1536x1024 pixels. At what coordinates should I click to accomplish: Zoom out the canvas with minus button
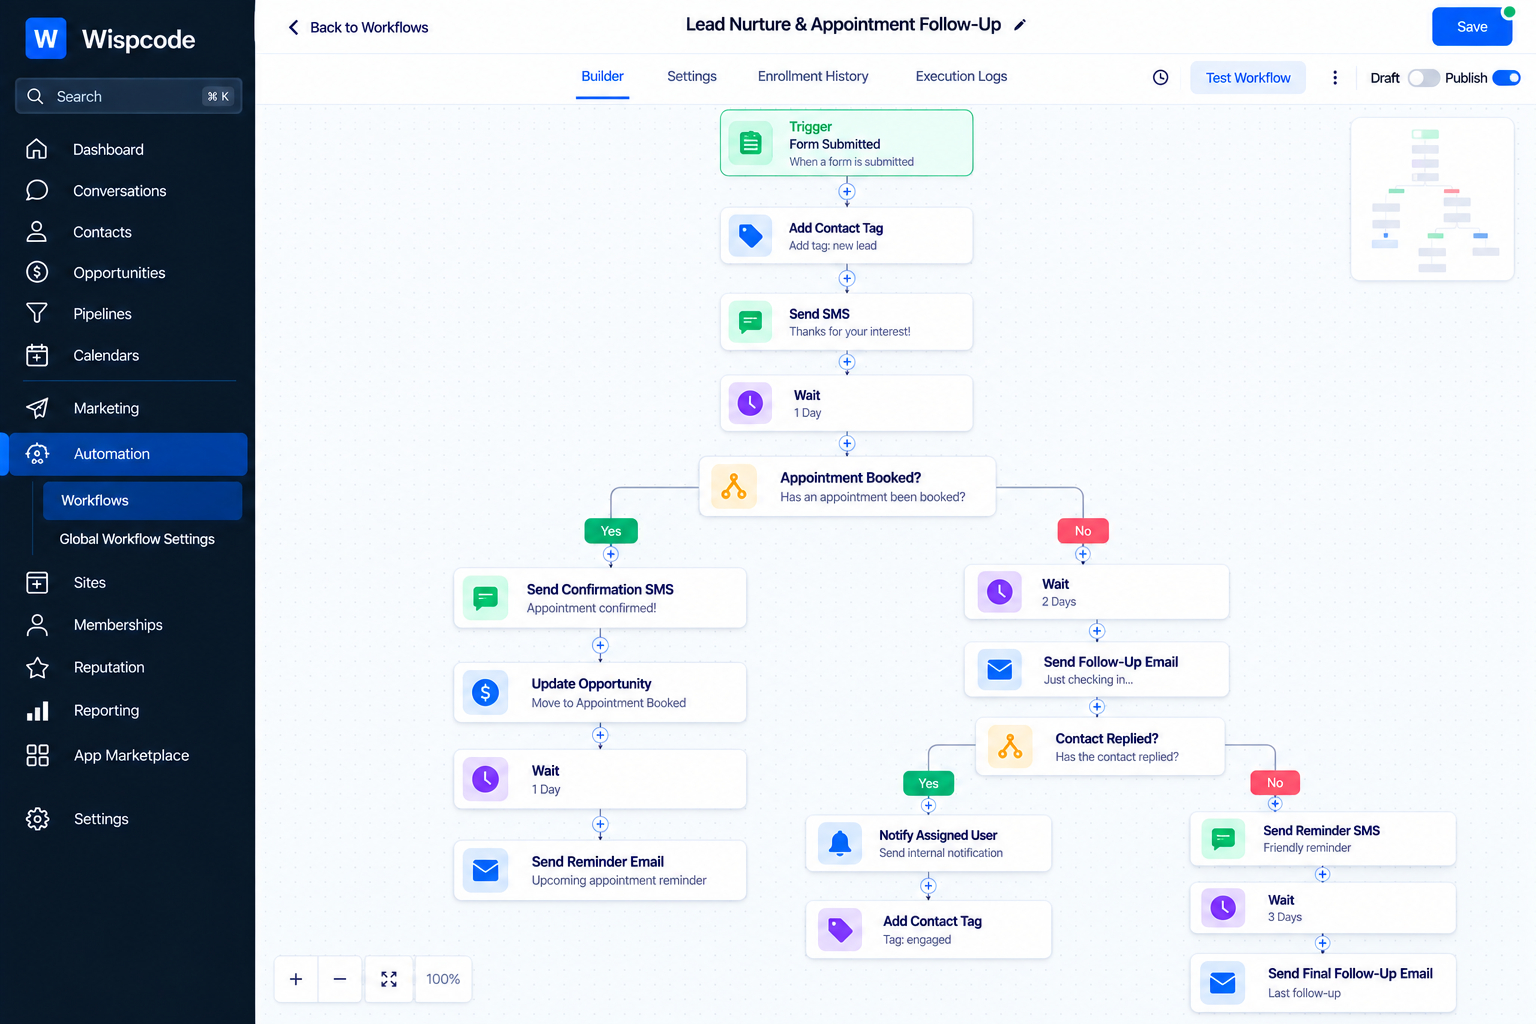340,979
